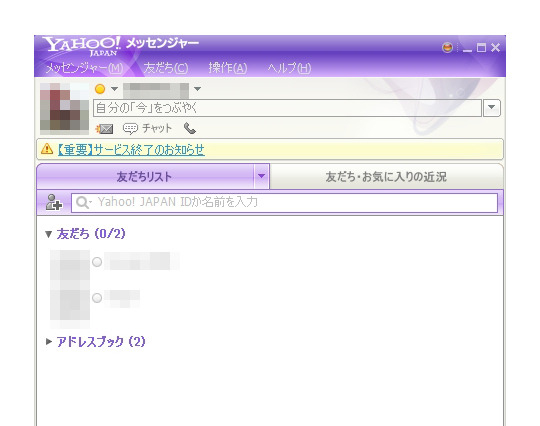Click the phone call icon
The width and height of the screenshot is (540, 426).
(190, 128)
